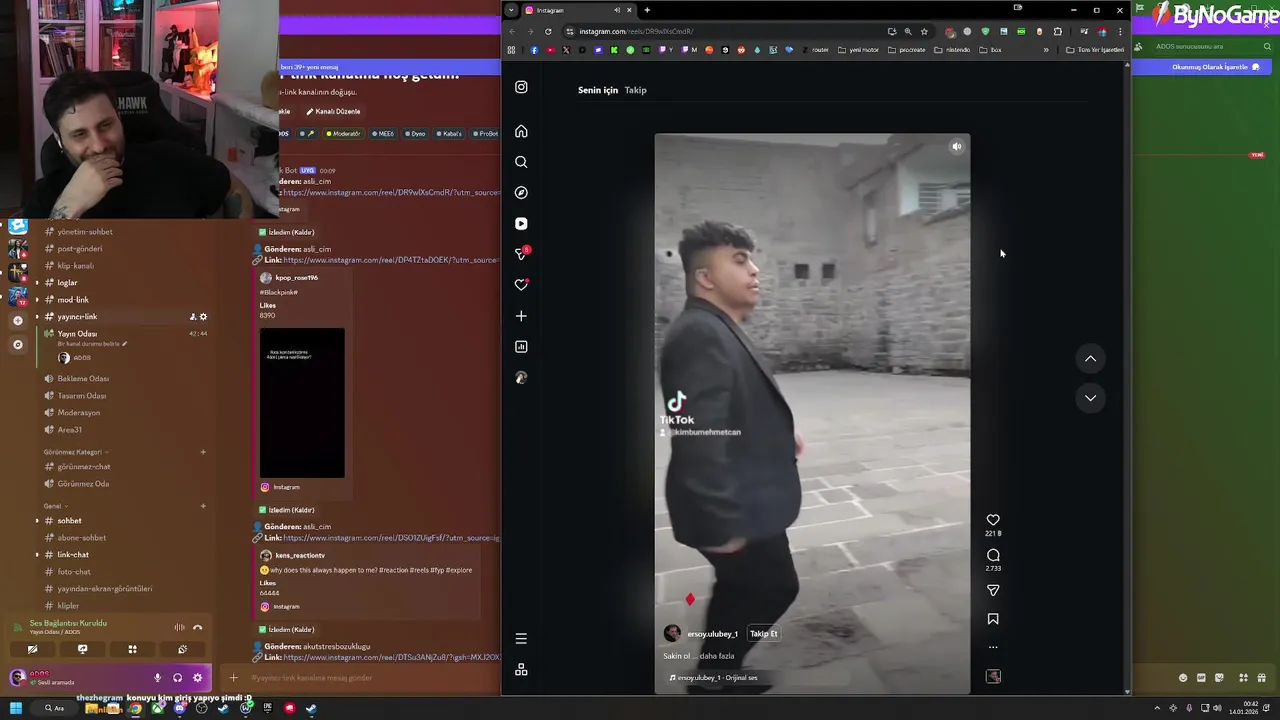This screenshot has width=1280, height=720.
Task: Like the reel with the heart icon
Action: click(993, 520)
